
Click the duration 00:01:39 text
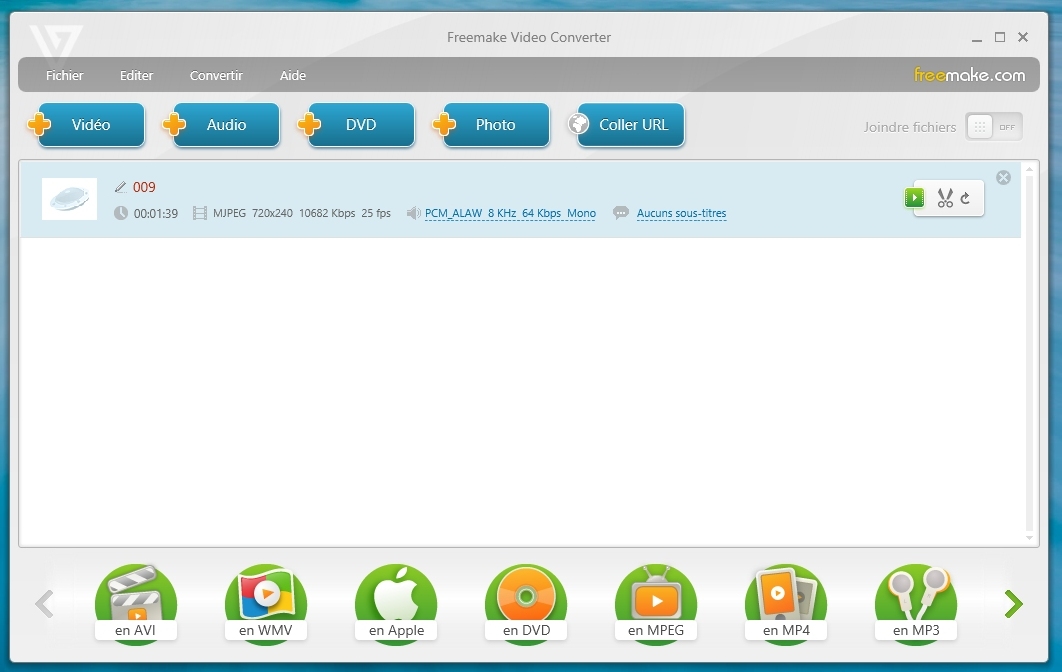tap(156, 213)
